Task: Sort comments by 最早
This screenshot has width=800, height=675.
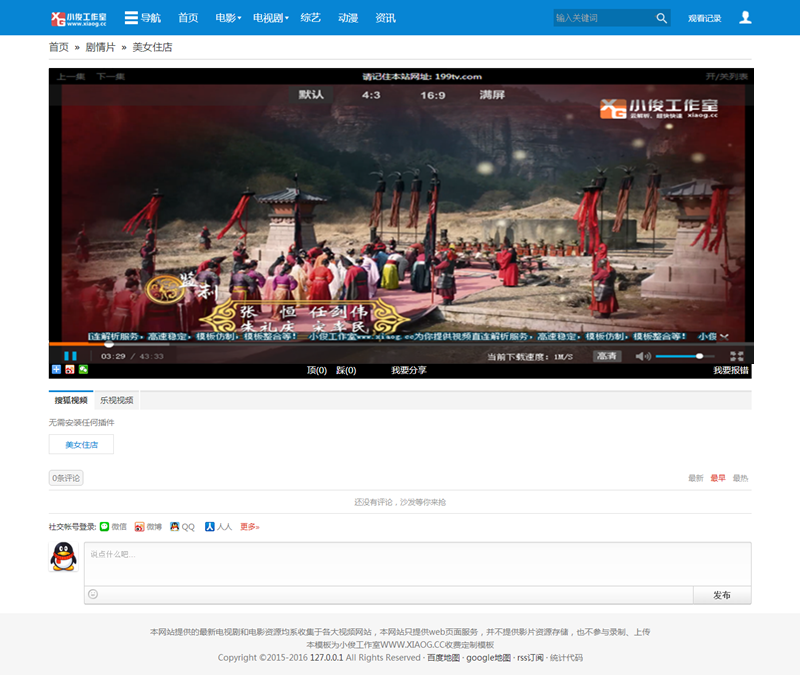Action: click(x=718, y=478)
